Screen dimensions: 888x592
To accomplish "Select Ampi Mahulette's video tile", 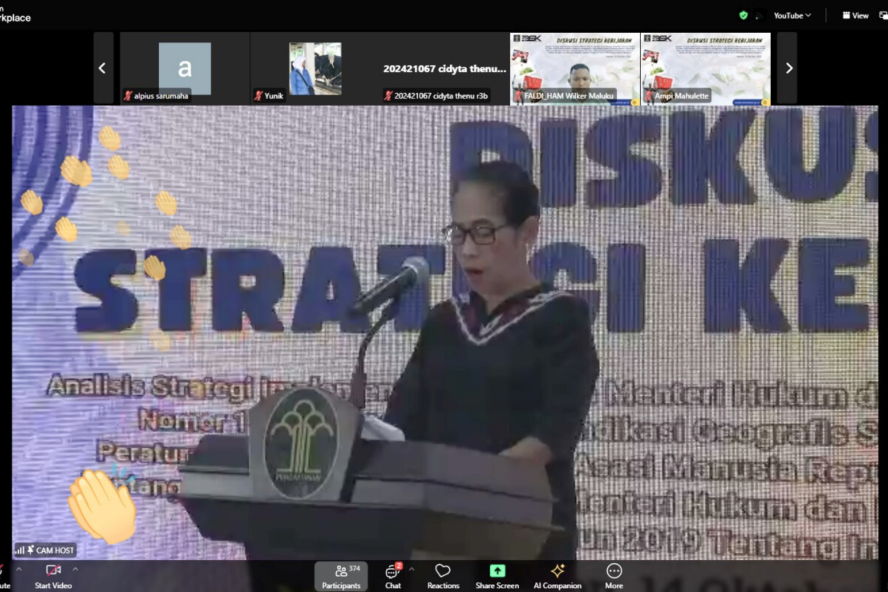I will pyautogui.click(x=705, y=68).
